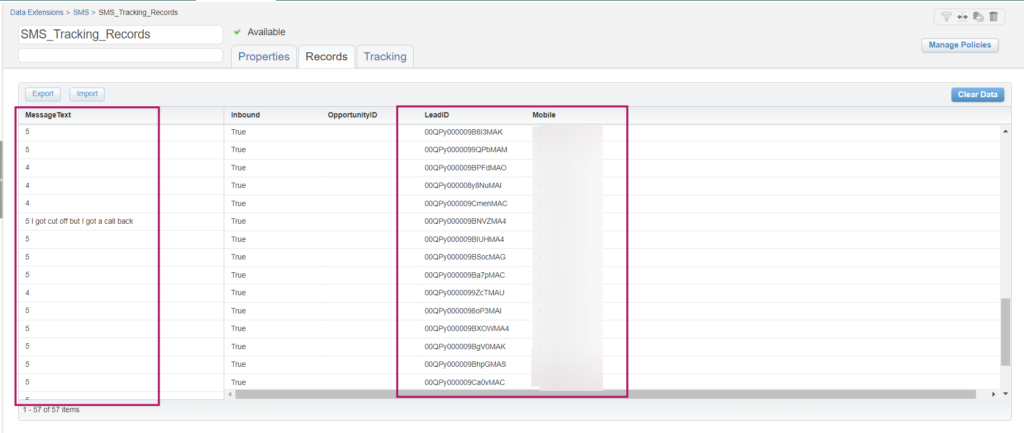The image size is (1024, 433).
Task: Click LeadID 00QPy000009BNVZMA4
Action: [465, 221]
